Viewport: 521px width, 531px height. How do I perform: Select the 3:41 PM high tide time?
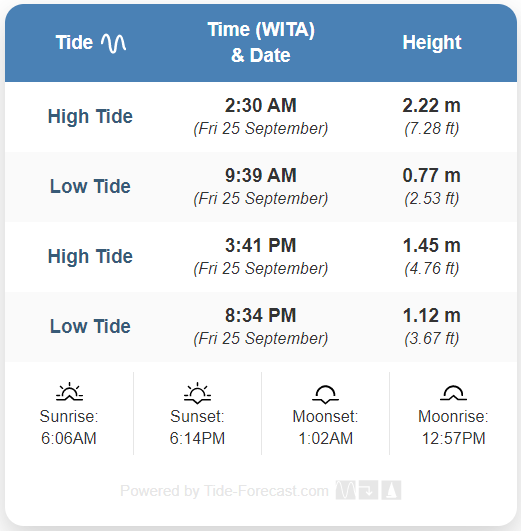click(261, 246)
